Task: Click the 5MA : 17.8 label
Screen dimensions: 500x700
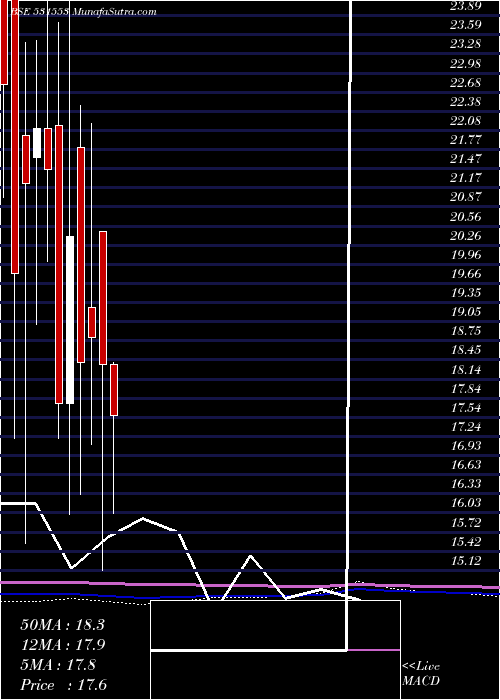Action: pos(58,665)
